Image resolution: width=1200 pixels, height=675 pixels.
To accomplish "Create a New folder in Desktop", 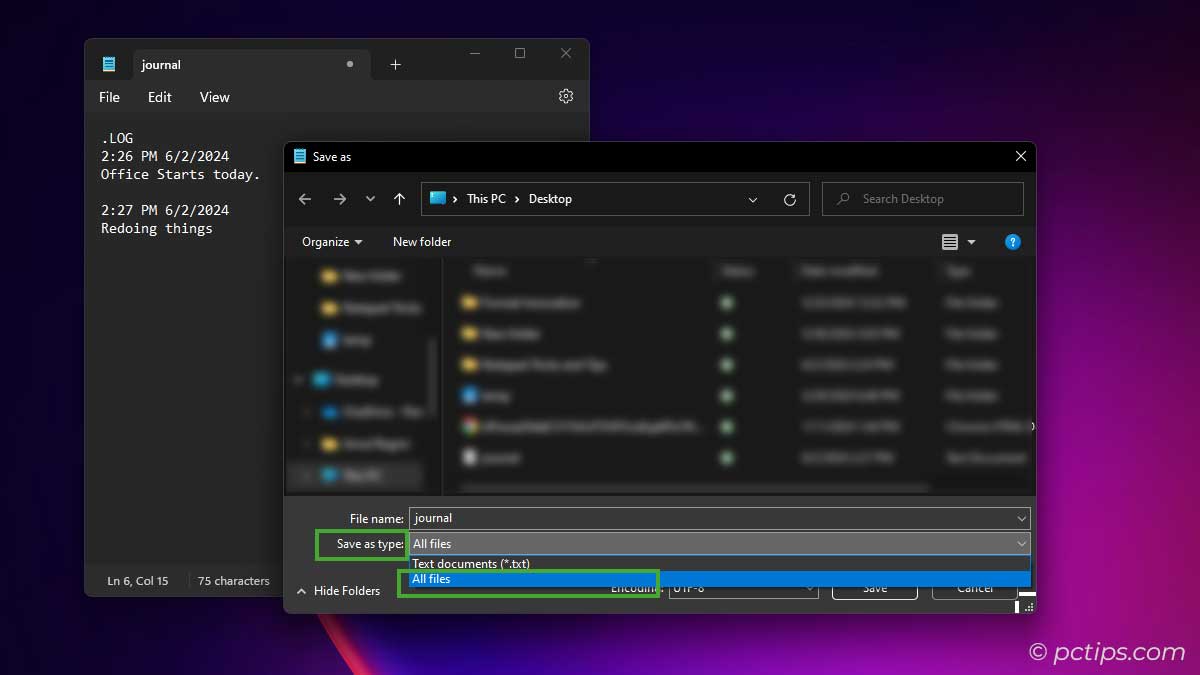I will [421, 241].
